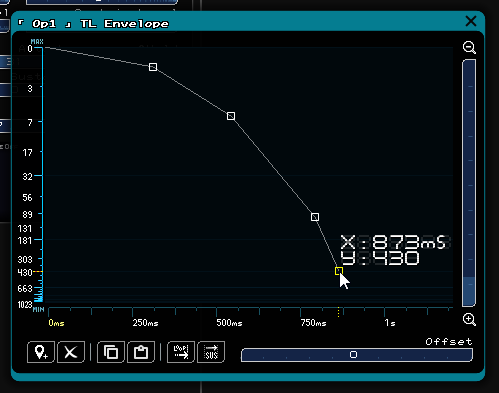Click the delete point X button
This screenshot has width=499, height=393.
point(71,352)
